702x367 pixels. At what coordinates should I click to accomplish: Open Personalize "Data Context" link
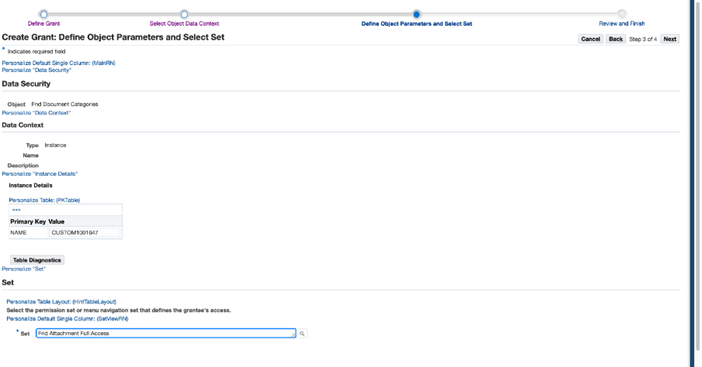point(36,113)
